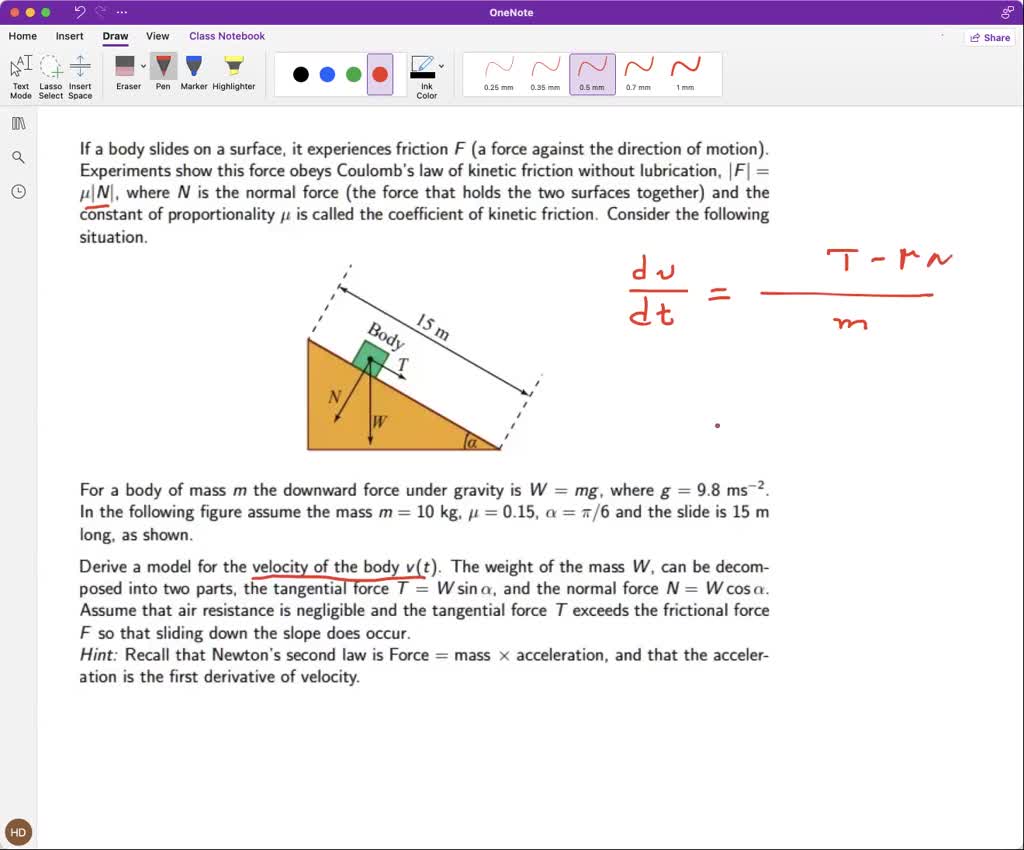Open the Class Notebook tab
1024x850 pixels.
click(227, 36)
